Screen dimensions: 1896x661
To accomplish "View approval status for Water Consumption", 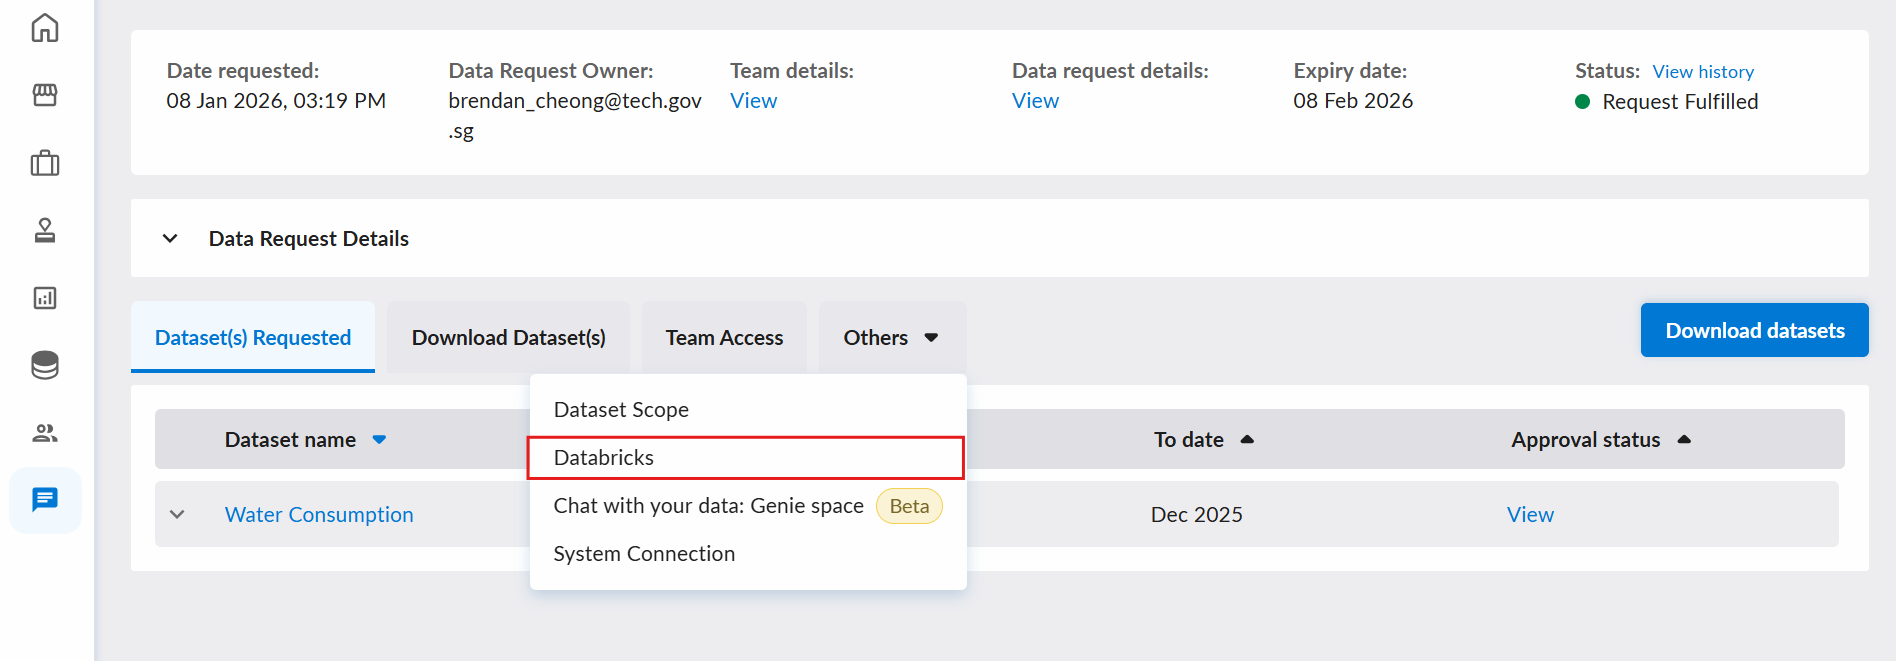I will 1530,514.
